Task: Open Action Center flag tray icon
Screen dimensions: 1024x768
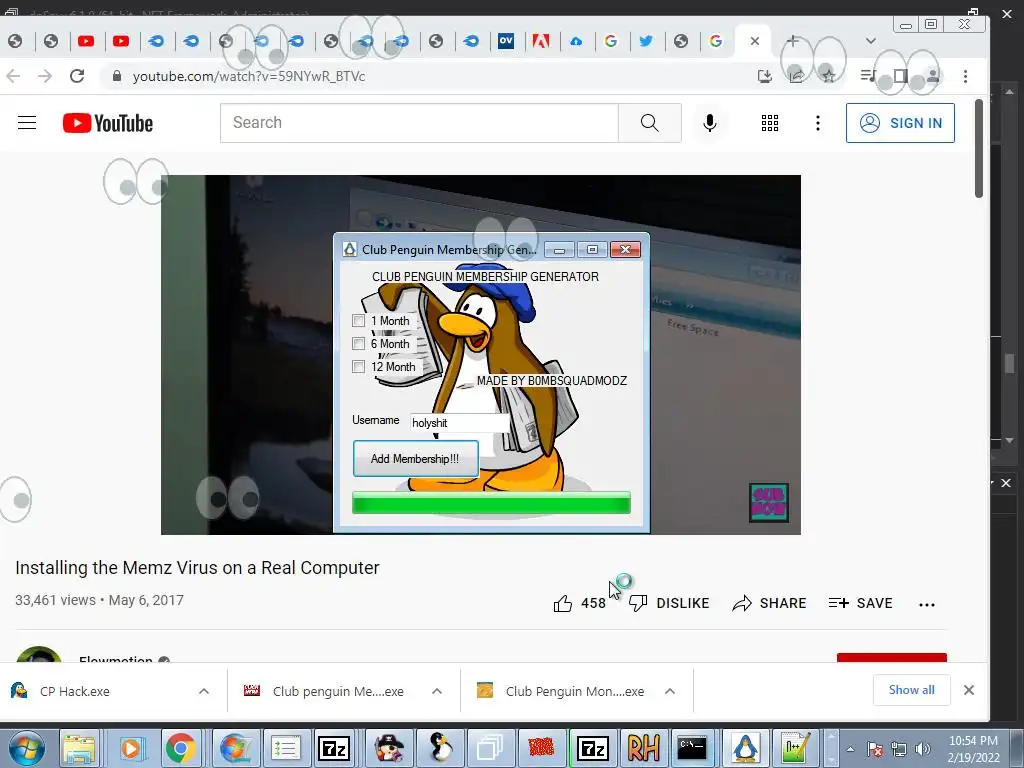Action: 875,749
